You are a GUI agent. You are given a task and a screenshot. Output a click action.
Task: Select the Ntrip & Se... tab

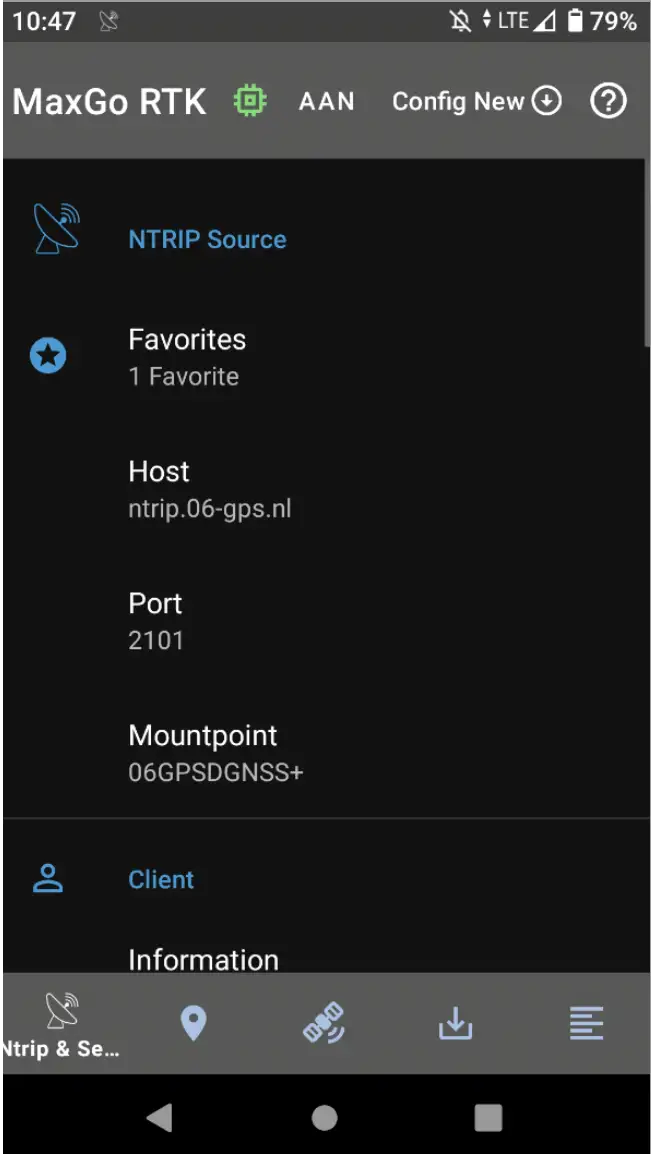pyautogui.click(x=62, y=1023)
